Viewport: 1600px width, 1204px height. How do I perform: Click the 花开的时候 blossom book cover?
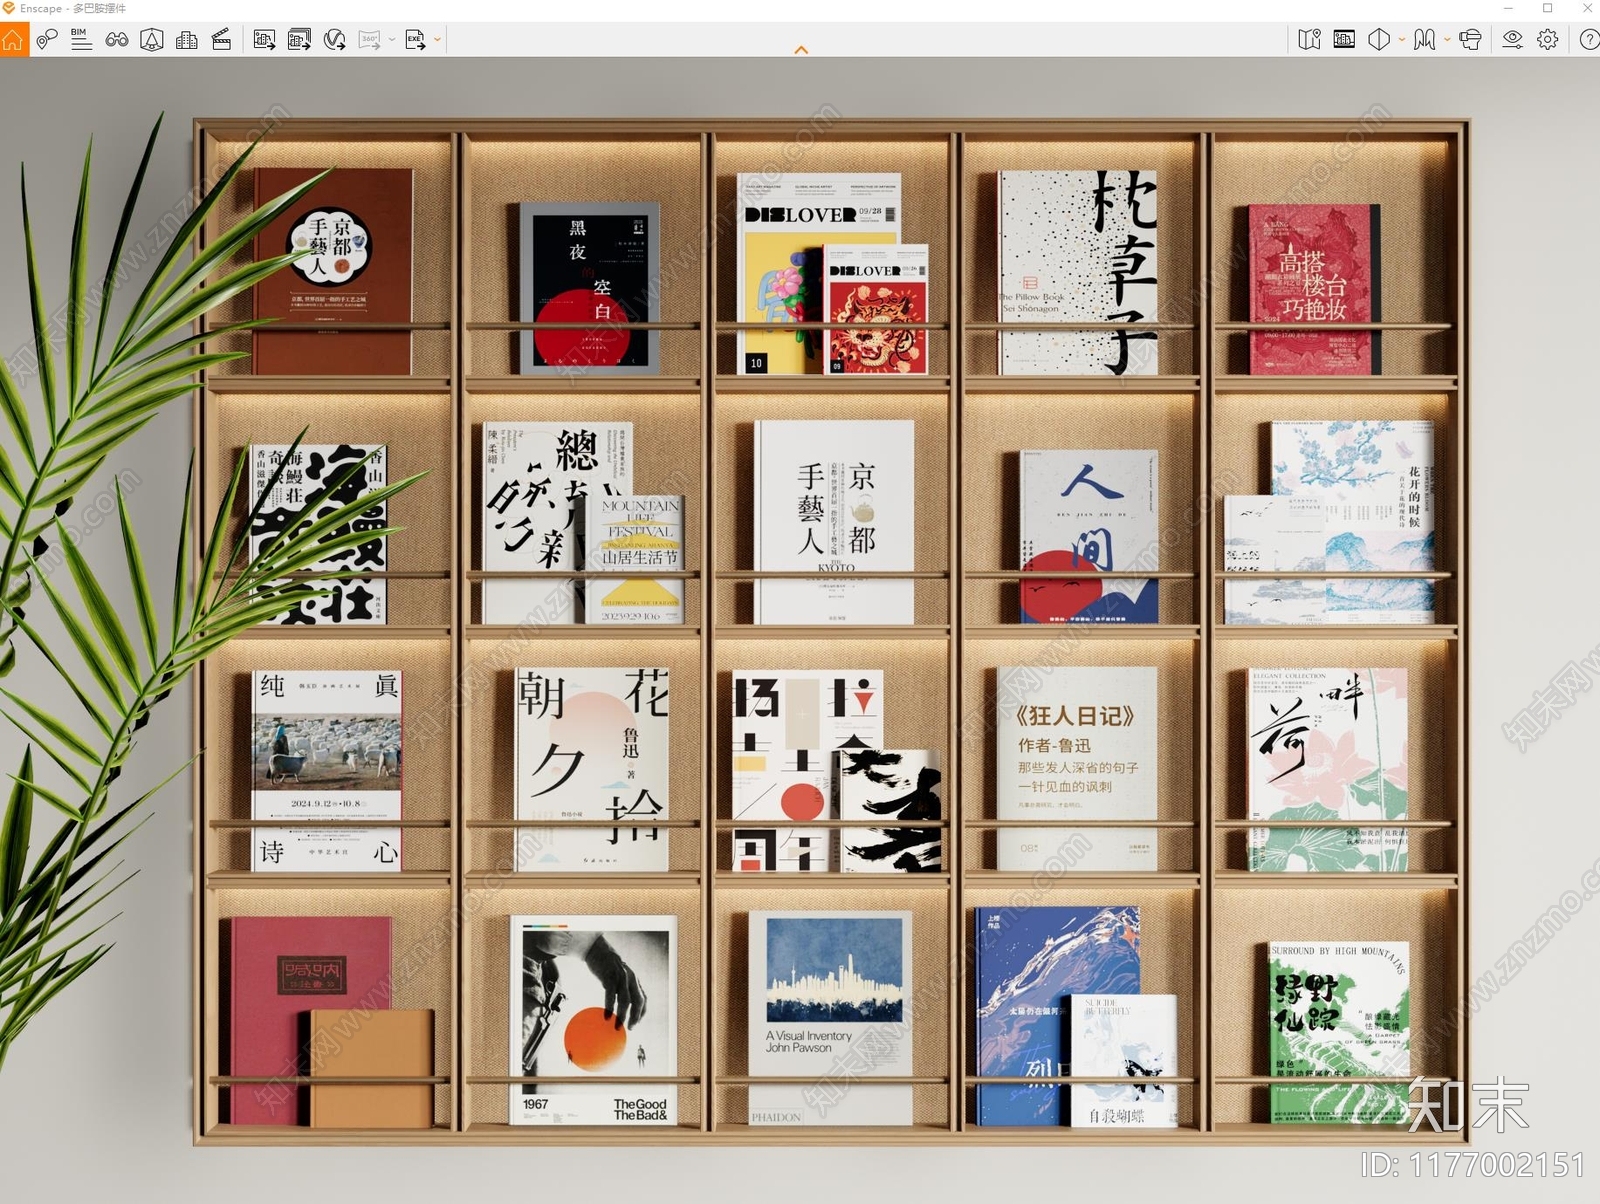[x=1352, y=520]
